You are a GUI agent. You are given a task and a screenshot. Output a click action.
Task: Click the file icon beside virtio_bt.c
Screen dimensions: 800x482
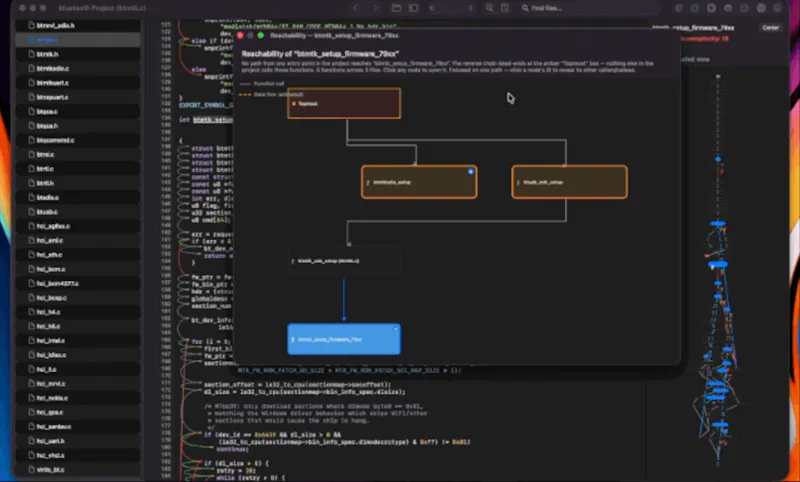tap(31, 469)
